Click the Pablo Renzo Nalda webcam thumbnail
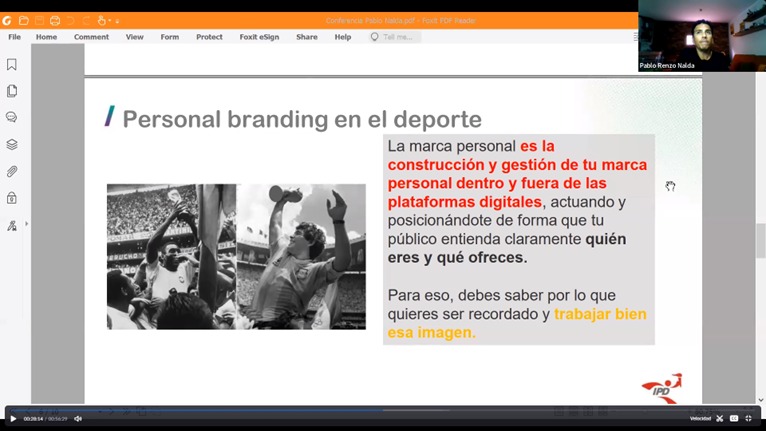The image size is (766, 431). 702,36
